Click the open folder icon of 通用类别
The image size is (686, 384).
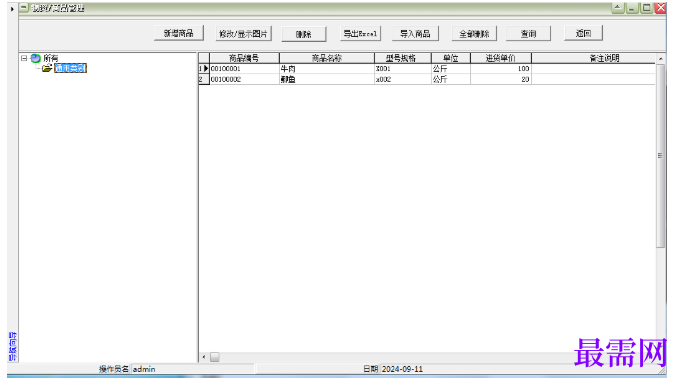(47, 68)
